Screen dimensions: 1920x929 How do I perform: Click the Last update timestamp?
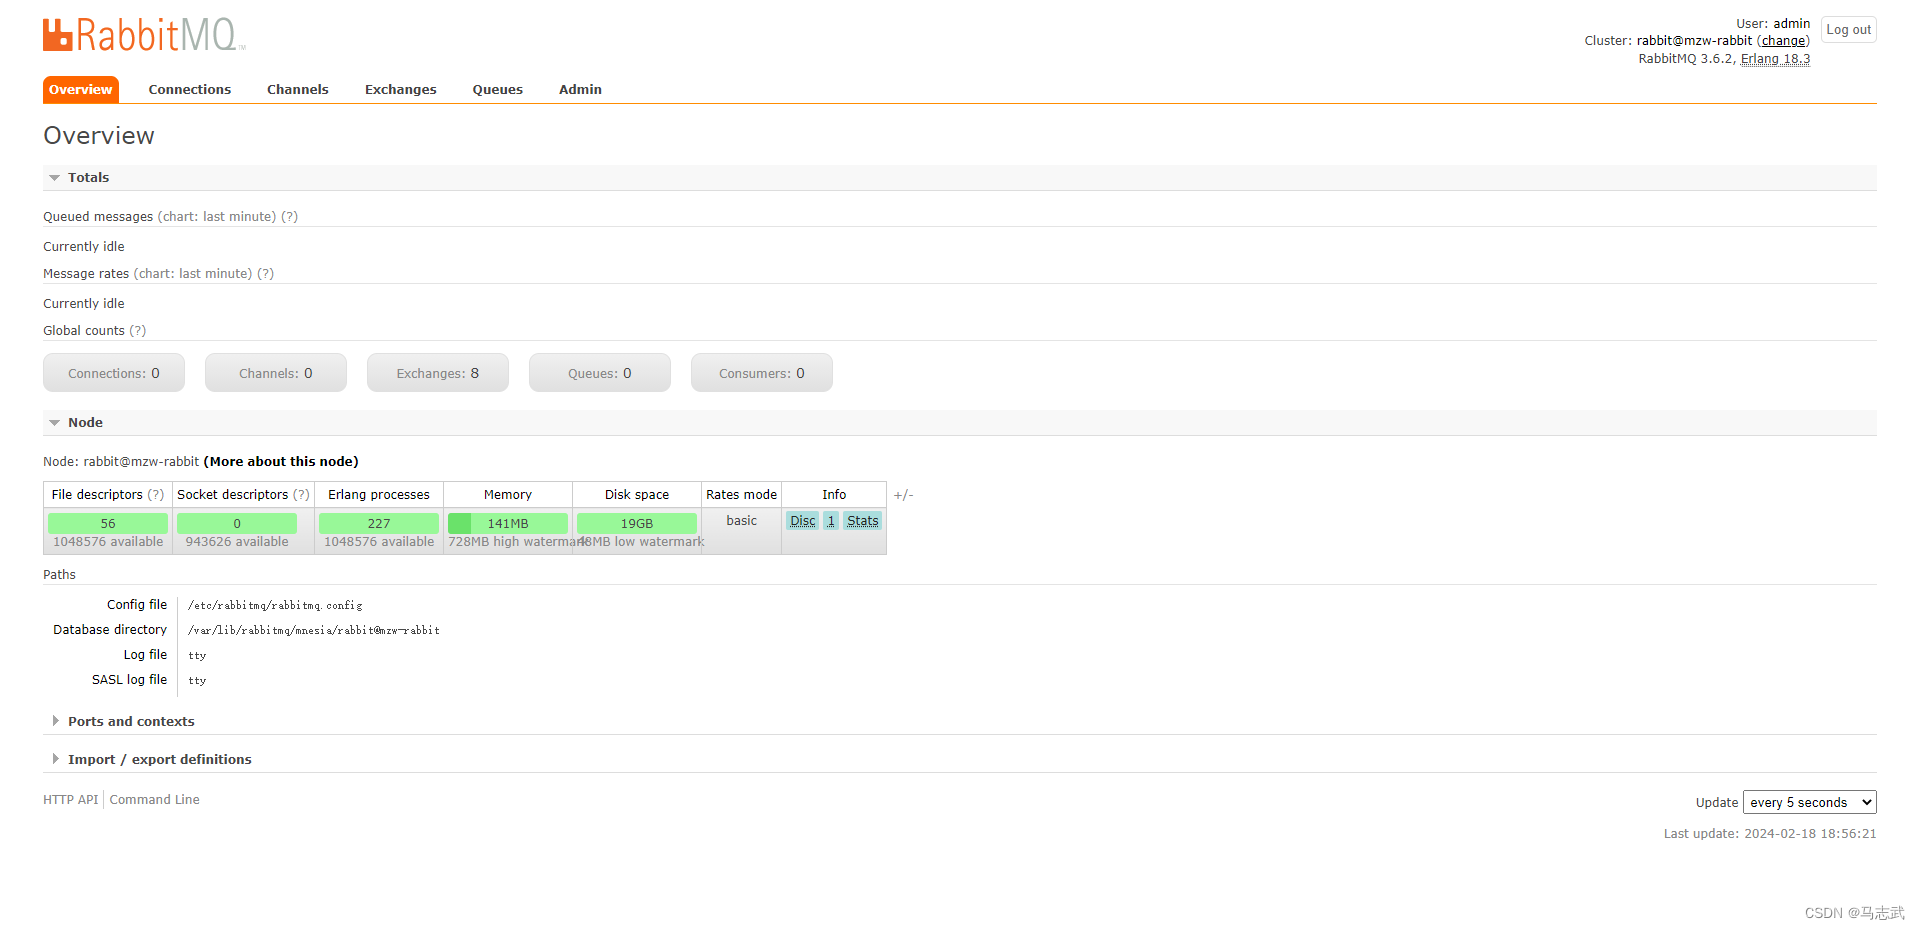[1770, 834]
